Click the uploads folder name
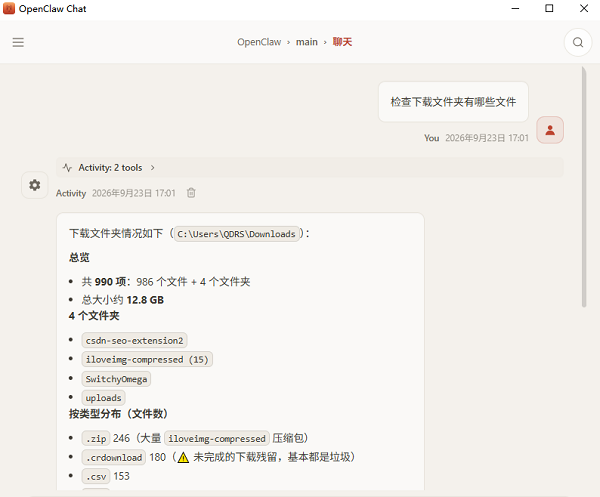Screen dimensions: 600x497 (x=103, y=398)
